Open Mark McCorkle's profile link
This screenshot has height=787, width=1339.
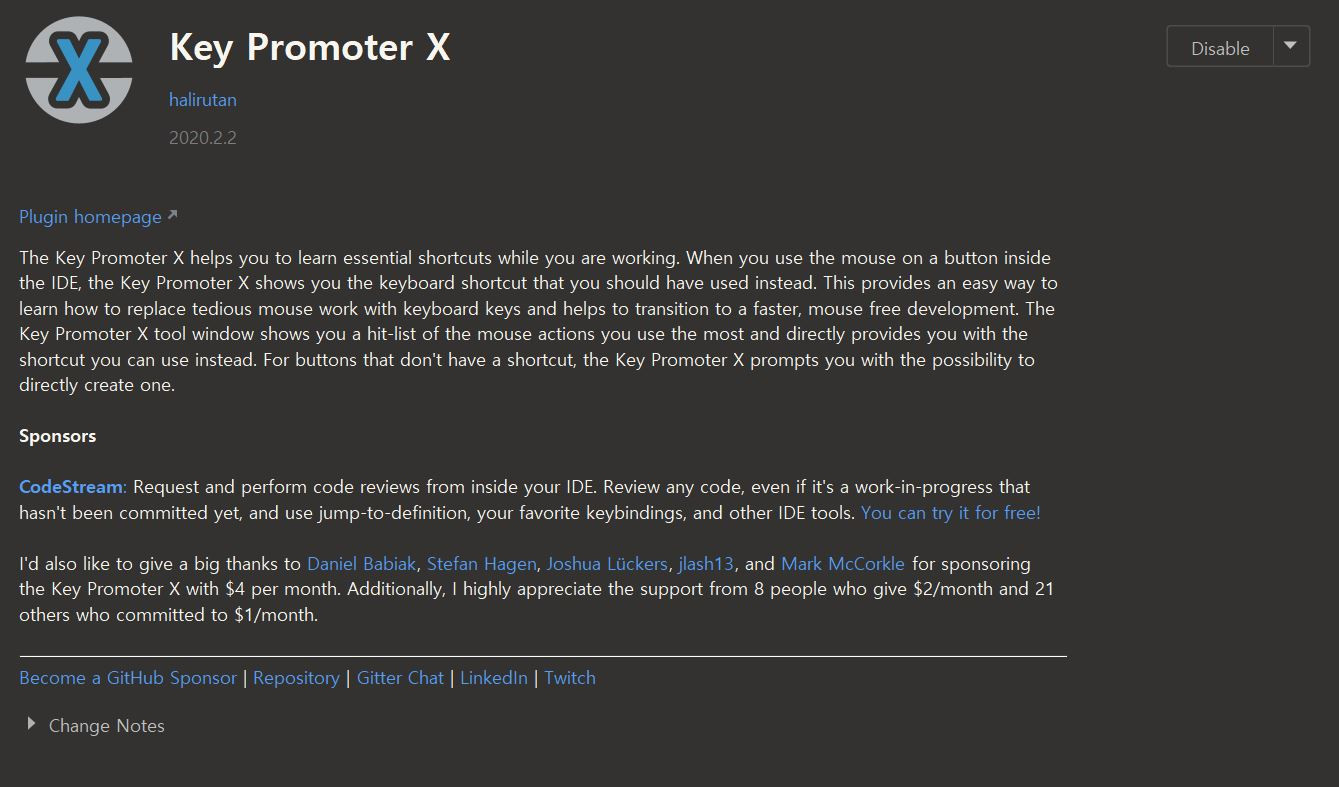(x=843, y=564)
